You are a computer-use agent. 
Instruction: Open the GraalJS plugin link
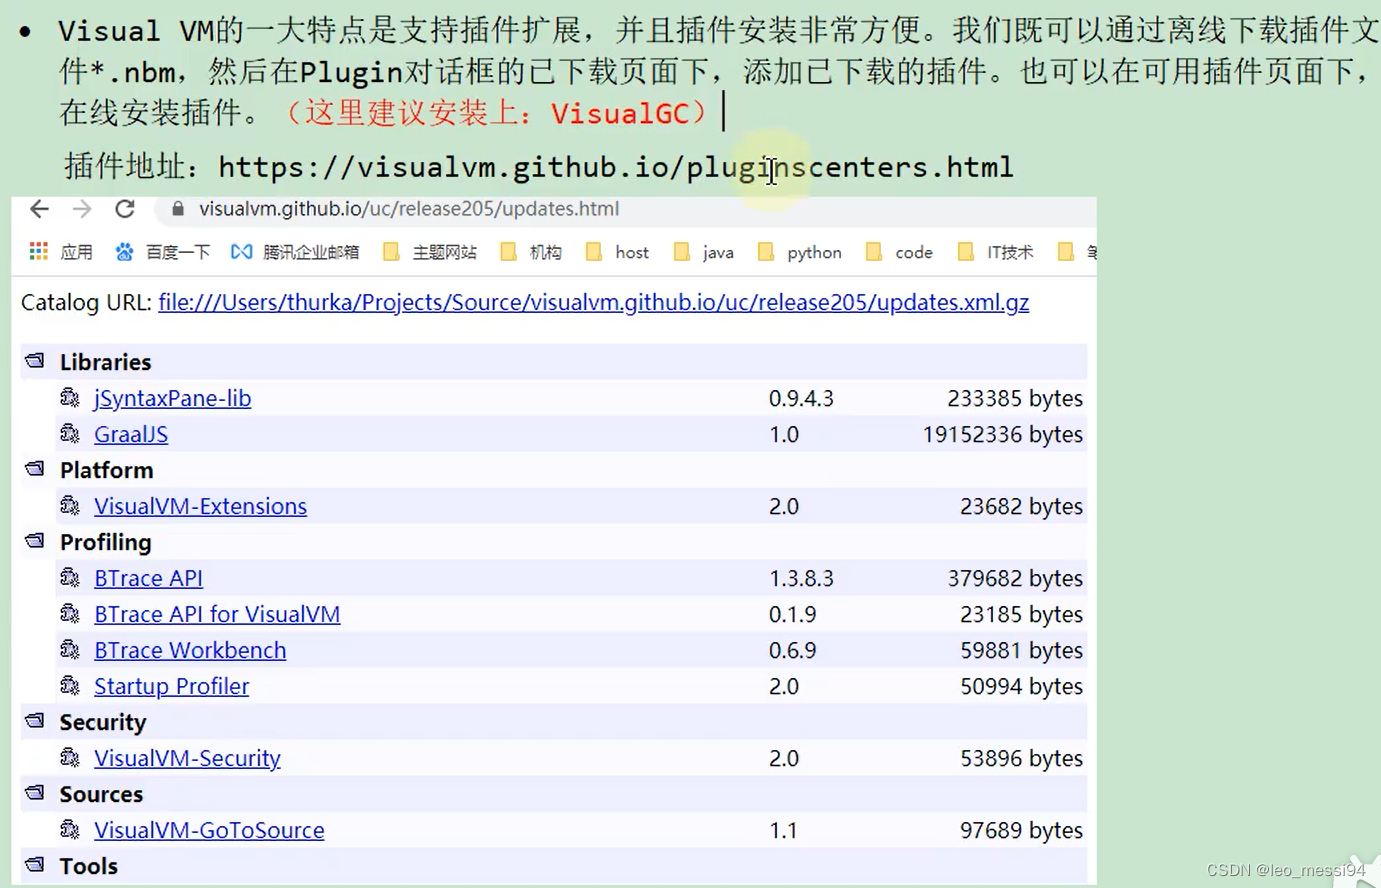tap(131, 434)
